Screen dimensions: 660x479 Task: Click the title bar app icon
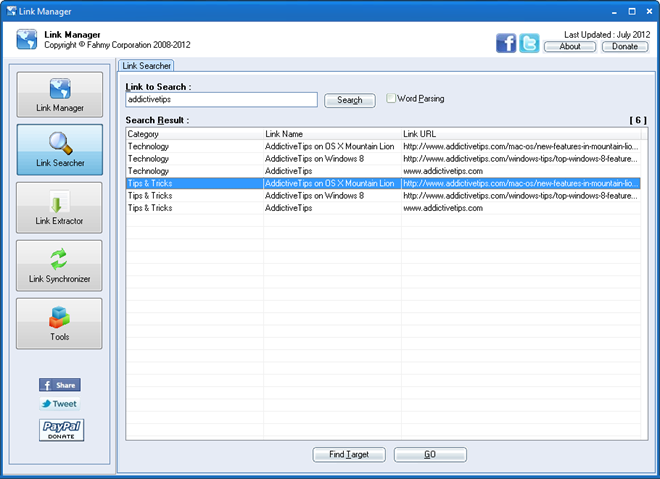coord(11,11)
